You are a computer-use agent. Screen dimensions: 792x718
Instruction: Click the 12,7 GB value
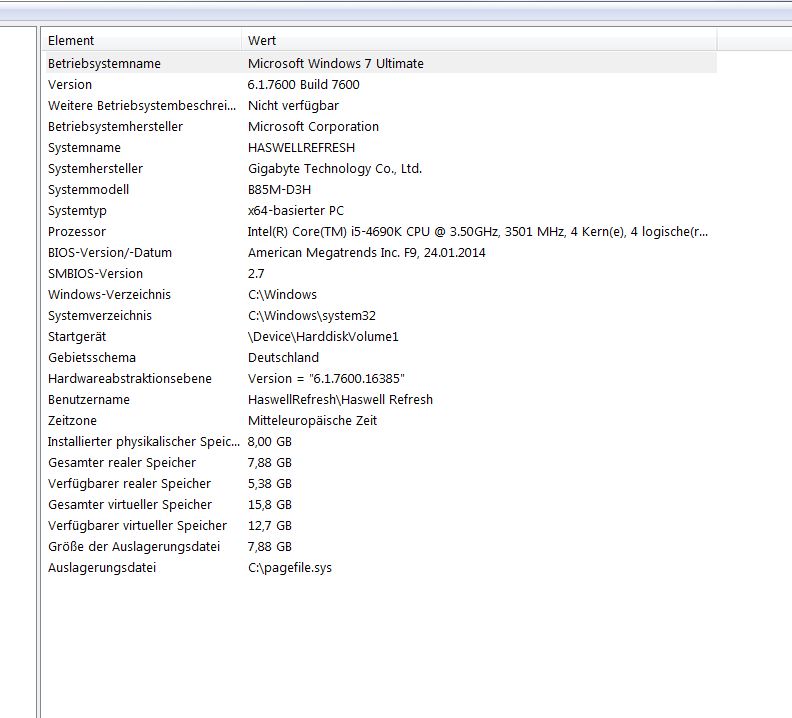(x=270, y=525)
